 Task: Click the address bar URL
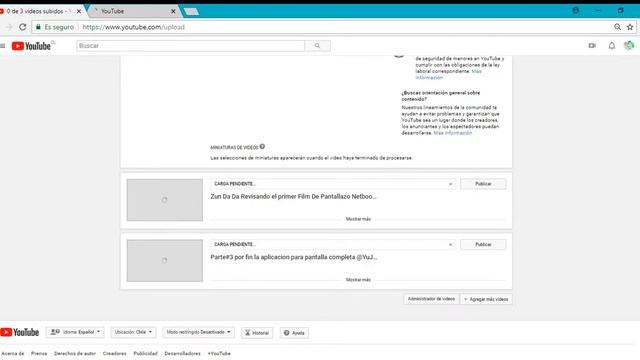tap(133, 27)
